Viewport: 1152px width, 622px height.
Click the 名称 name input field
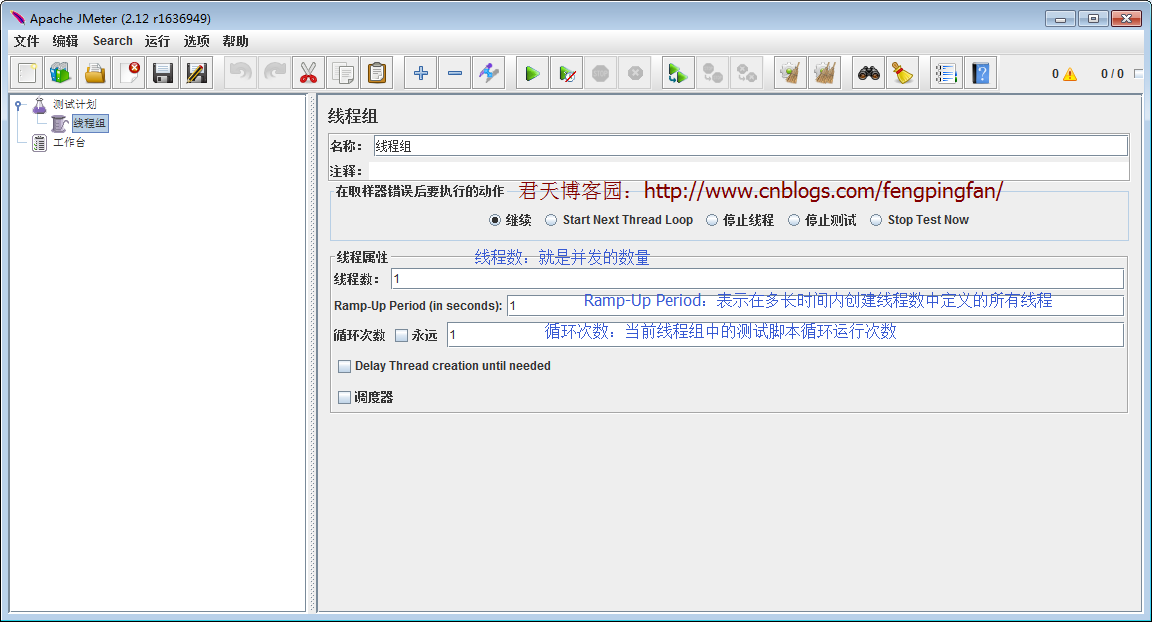[750, 146]
